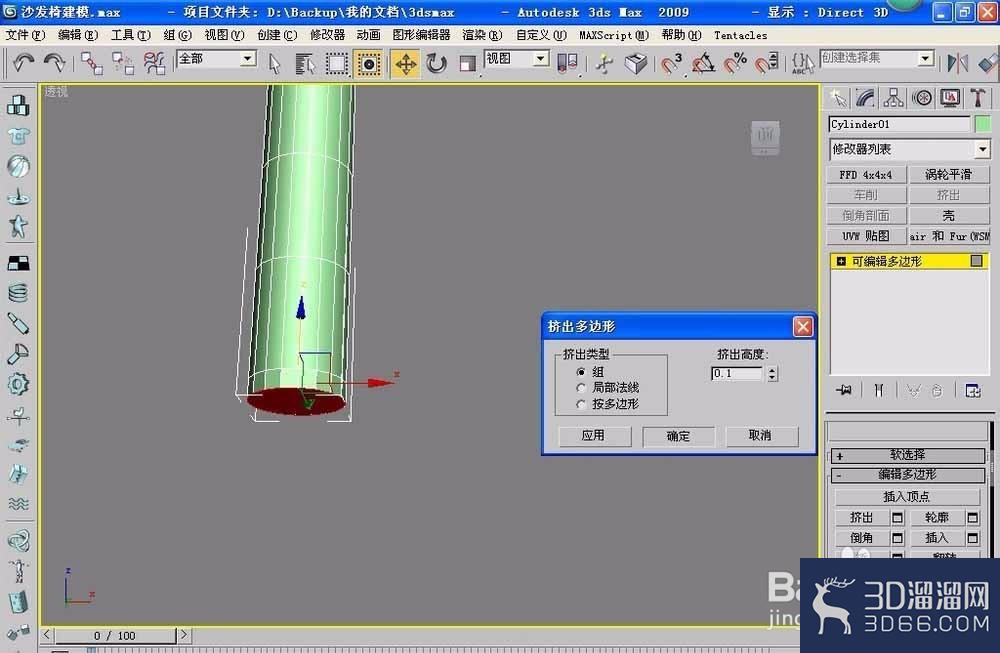
Task: Switch to the Modify command panel tab
Action: 865,98
